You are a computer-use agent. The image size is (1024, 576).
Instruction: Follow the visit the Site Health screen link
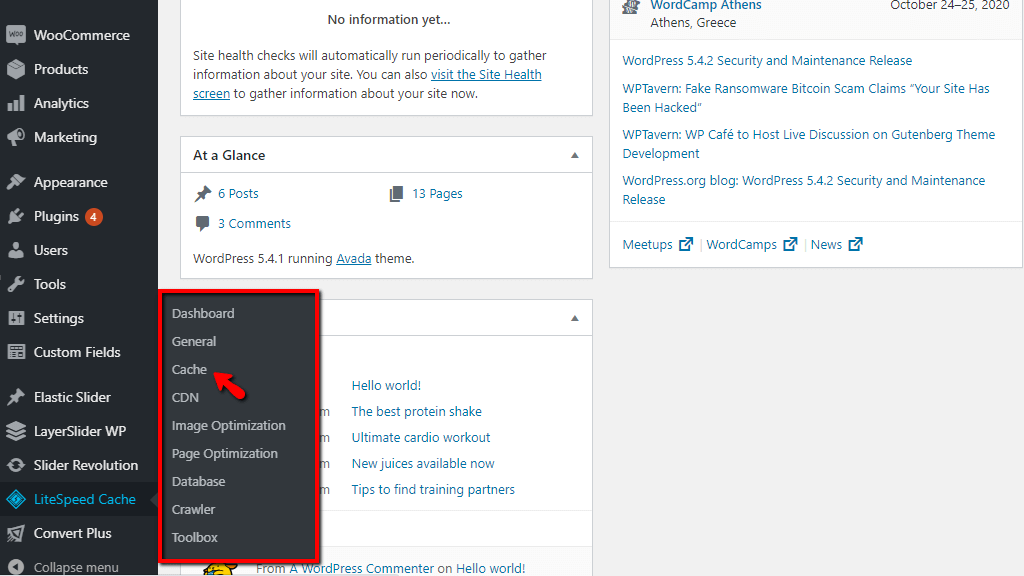pyautogui.click(x=486, y=74)
